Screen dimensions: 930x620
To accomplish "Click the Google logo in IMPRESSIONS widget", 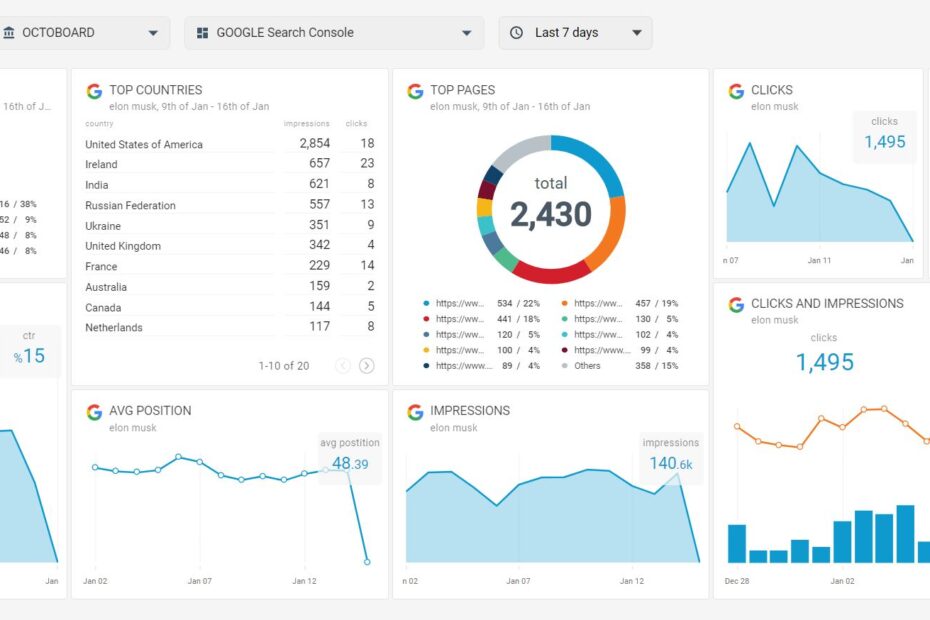I will point(415,412).
